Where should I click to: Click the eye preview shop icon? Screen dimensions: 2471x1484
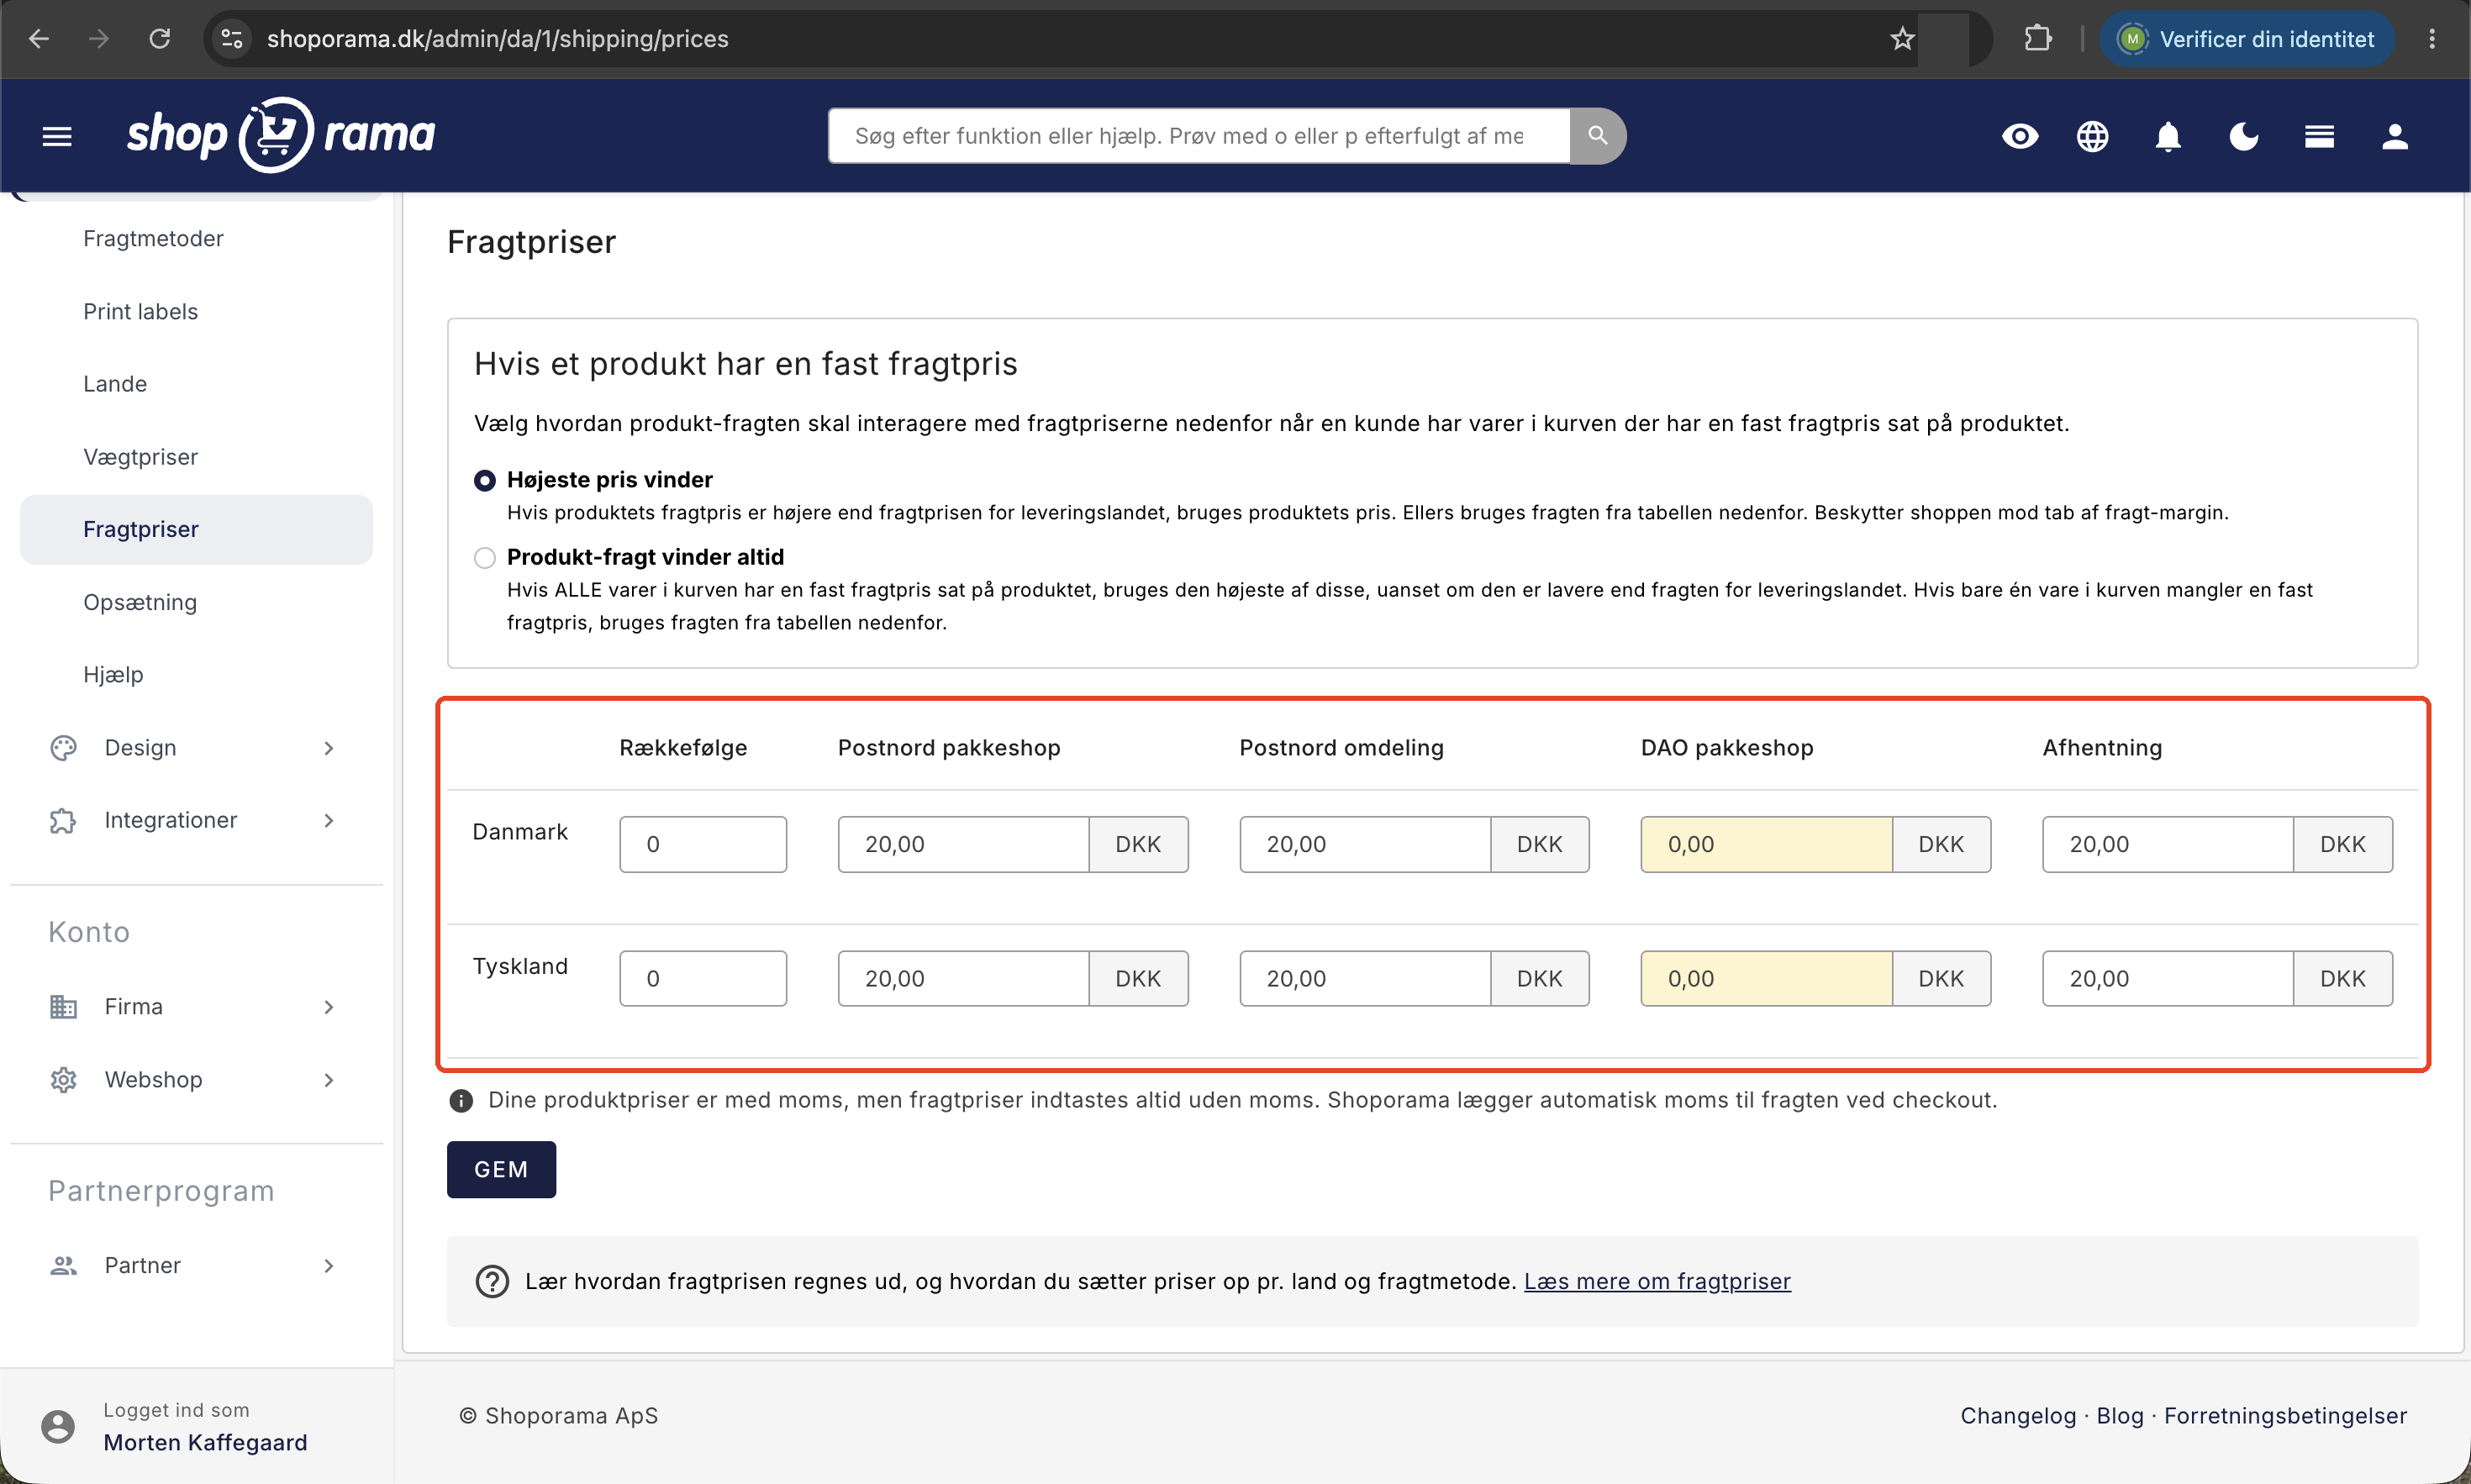pyautogui.click(x=2020, y=136)
